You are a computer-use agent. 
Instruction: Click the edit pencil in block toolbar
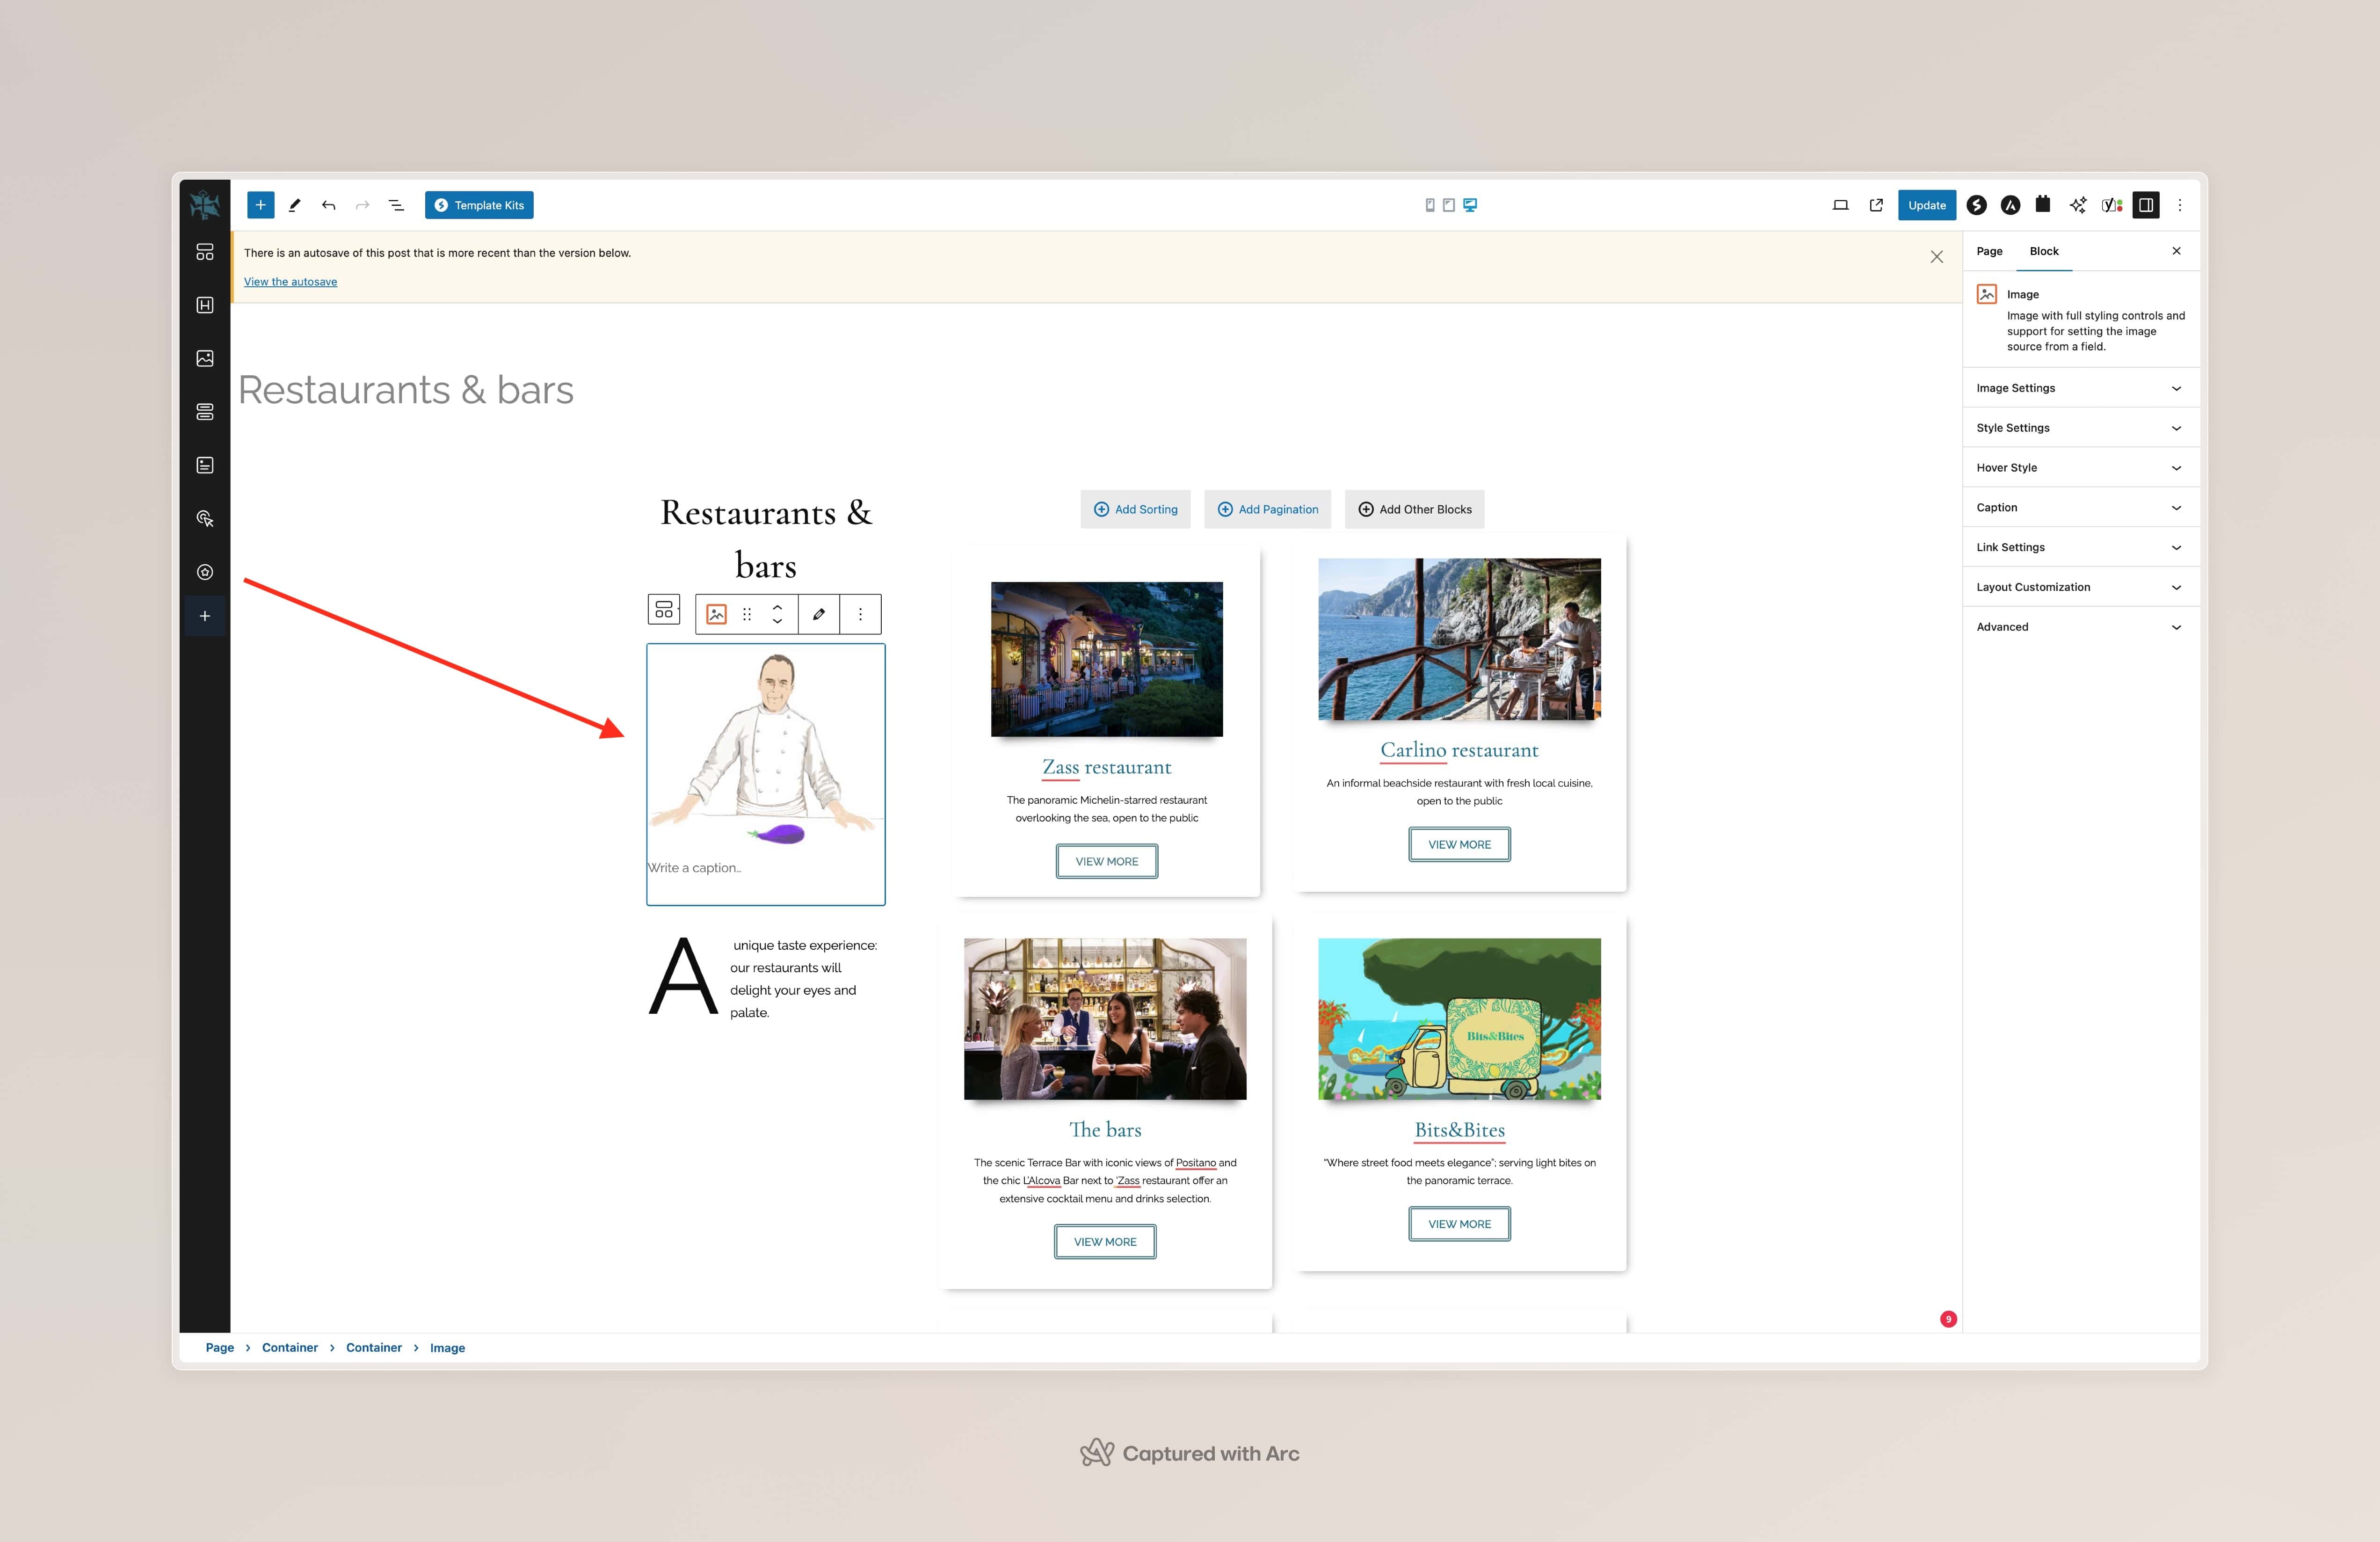click(x=819, y=614)
